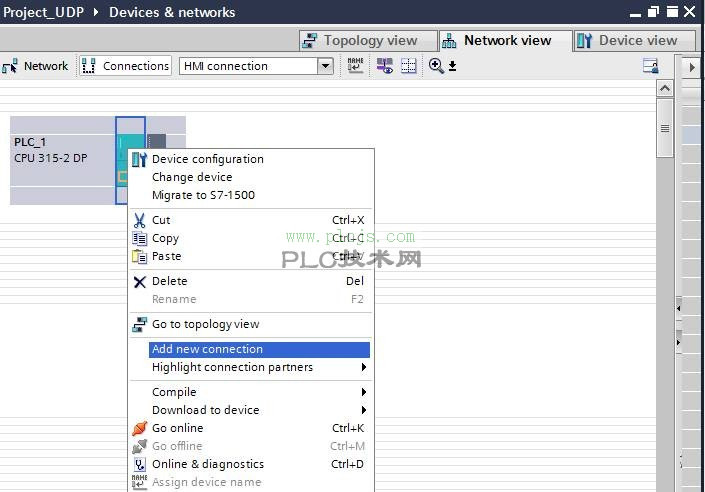Click the vertical scrollbar up arrow
Image resolution: width=705 pixels, height=492 pixels.
point(665,89)
